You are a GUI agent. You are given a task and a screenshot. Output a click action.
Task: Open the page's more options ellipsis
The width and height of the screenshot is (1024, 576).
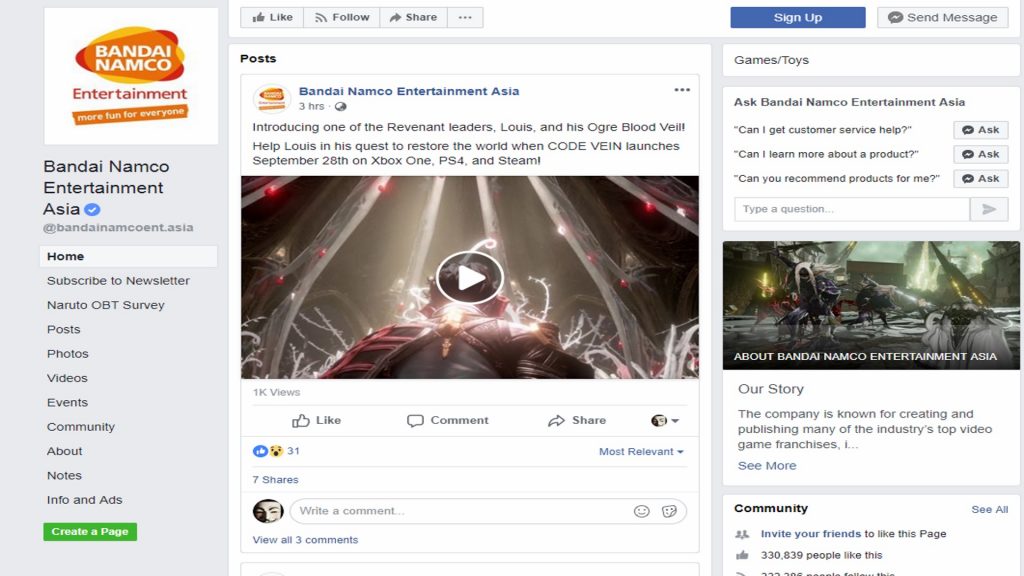465,17
